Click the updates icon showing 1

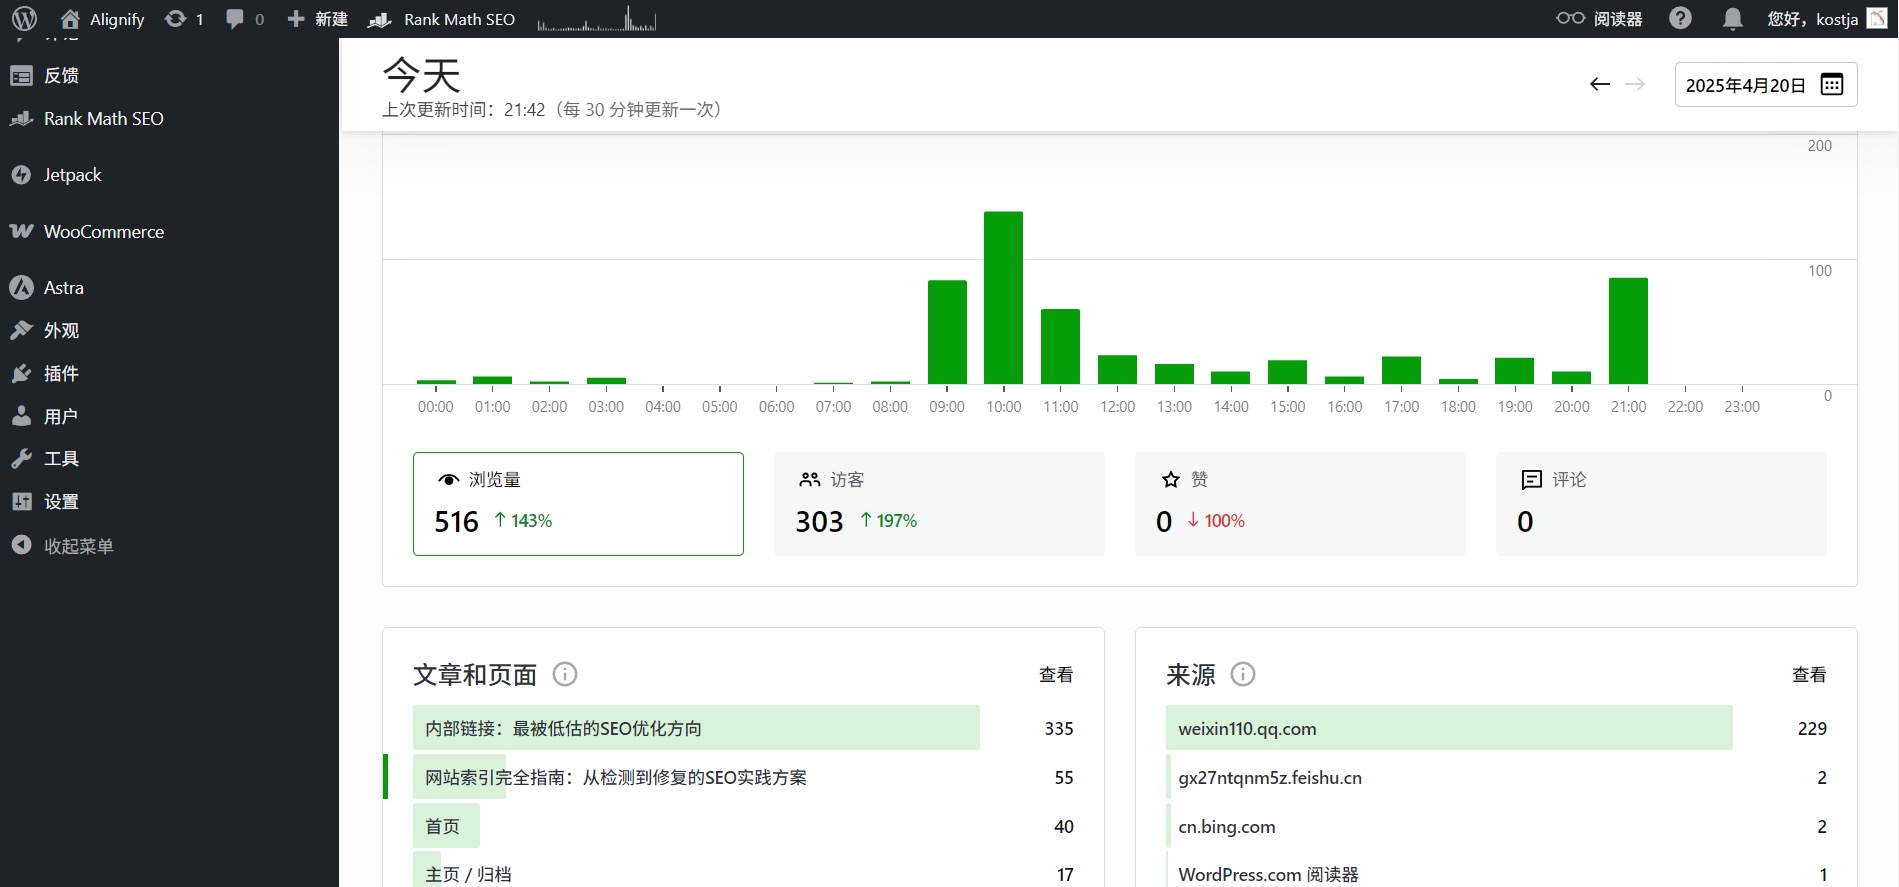tap(184, 19)
